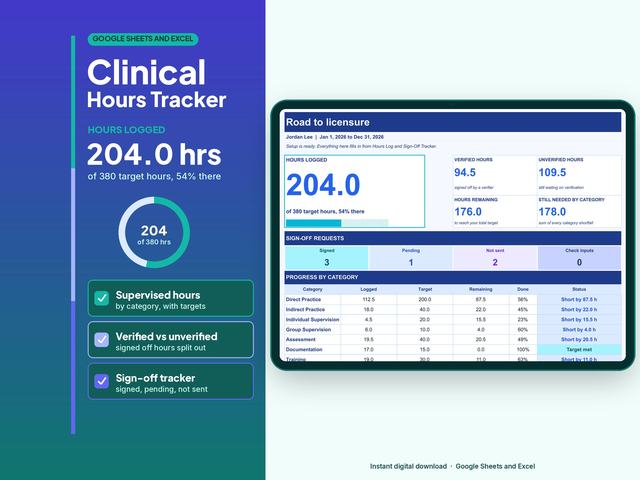Click the 204 of 380 hrs donut chart
This screenshot has height=480, width=640.
pyautogui.click(x=154, y=232)
